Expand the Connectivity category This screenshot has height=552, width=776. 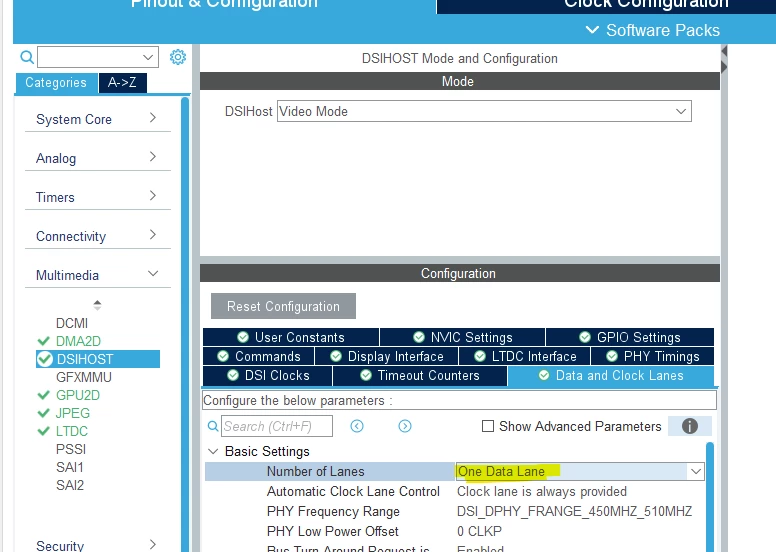point(97,236)
